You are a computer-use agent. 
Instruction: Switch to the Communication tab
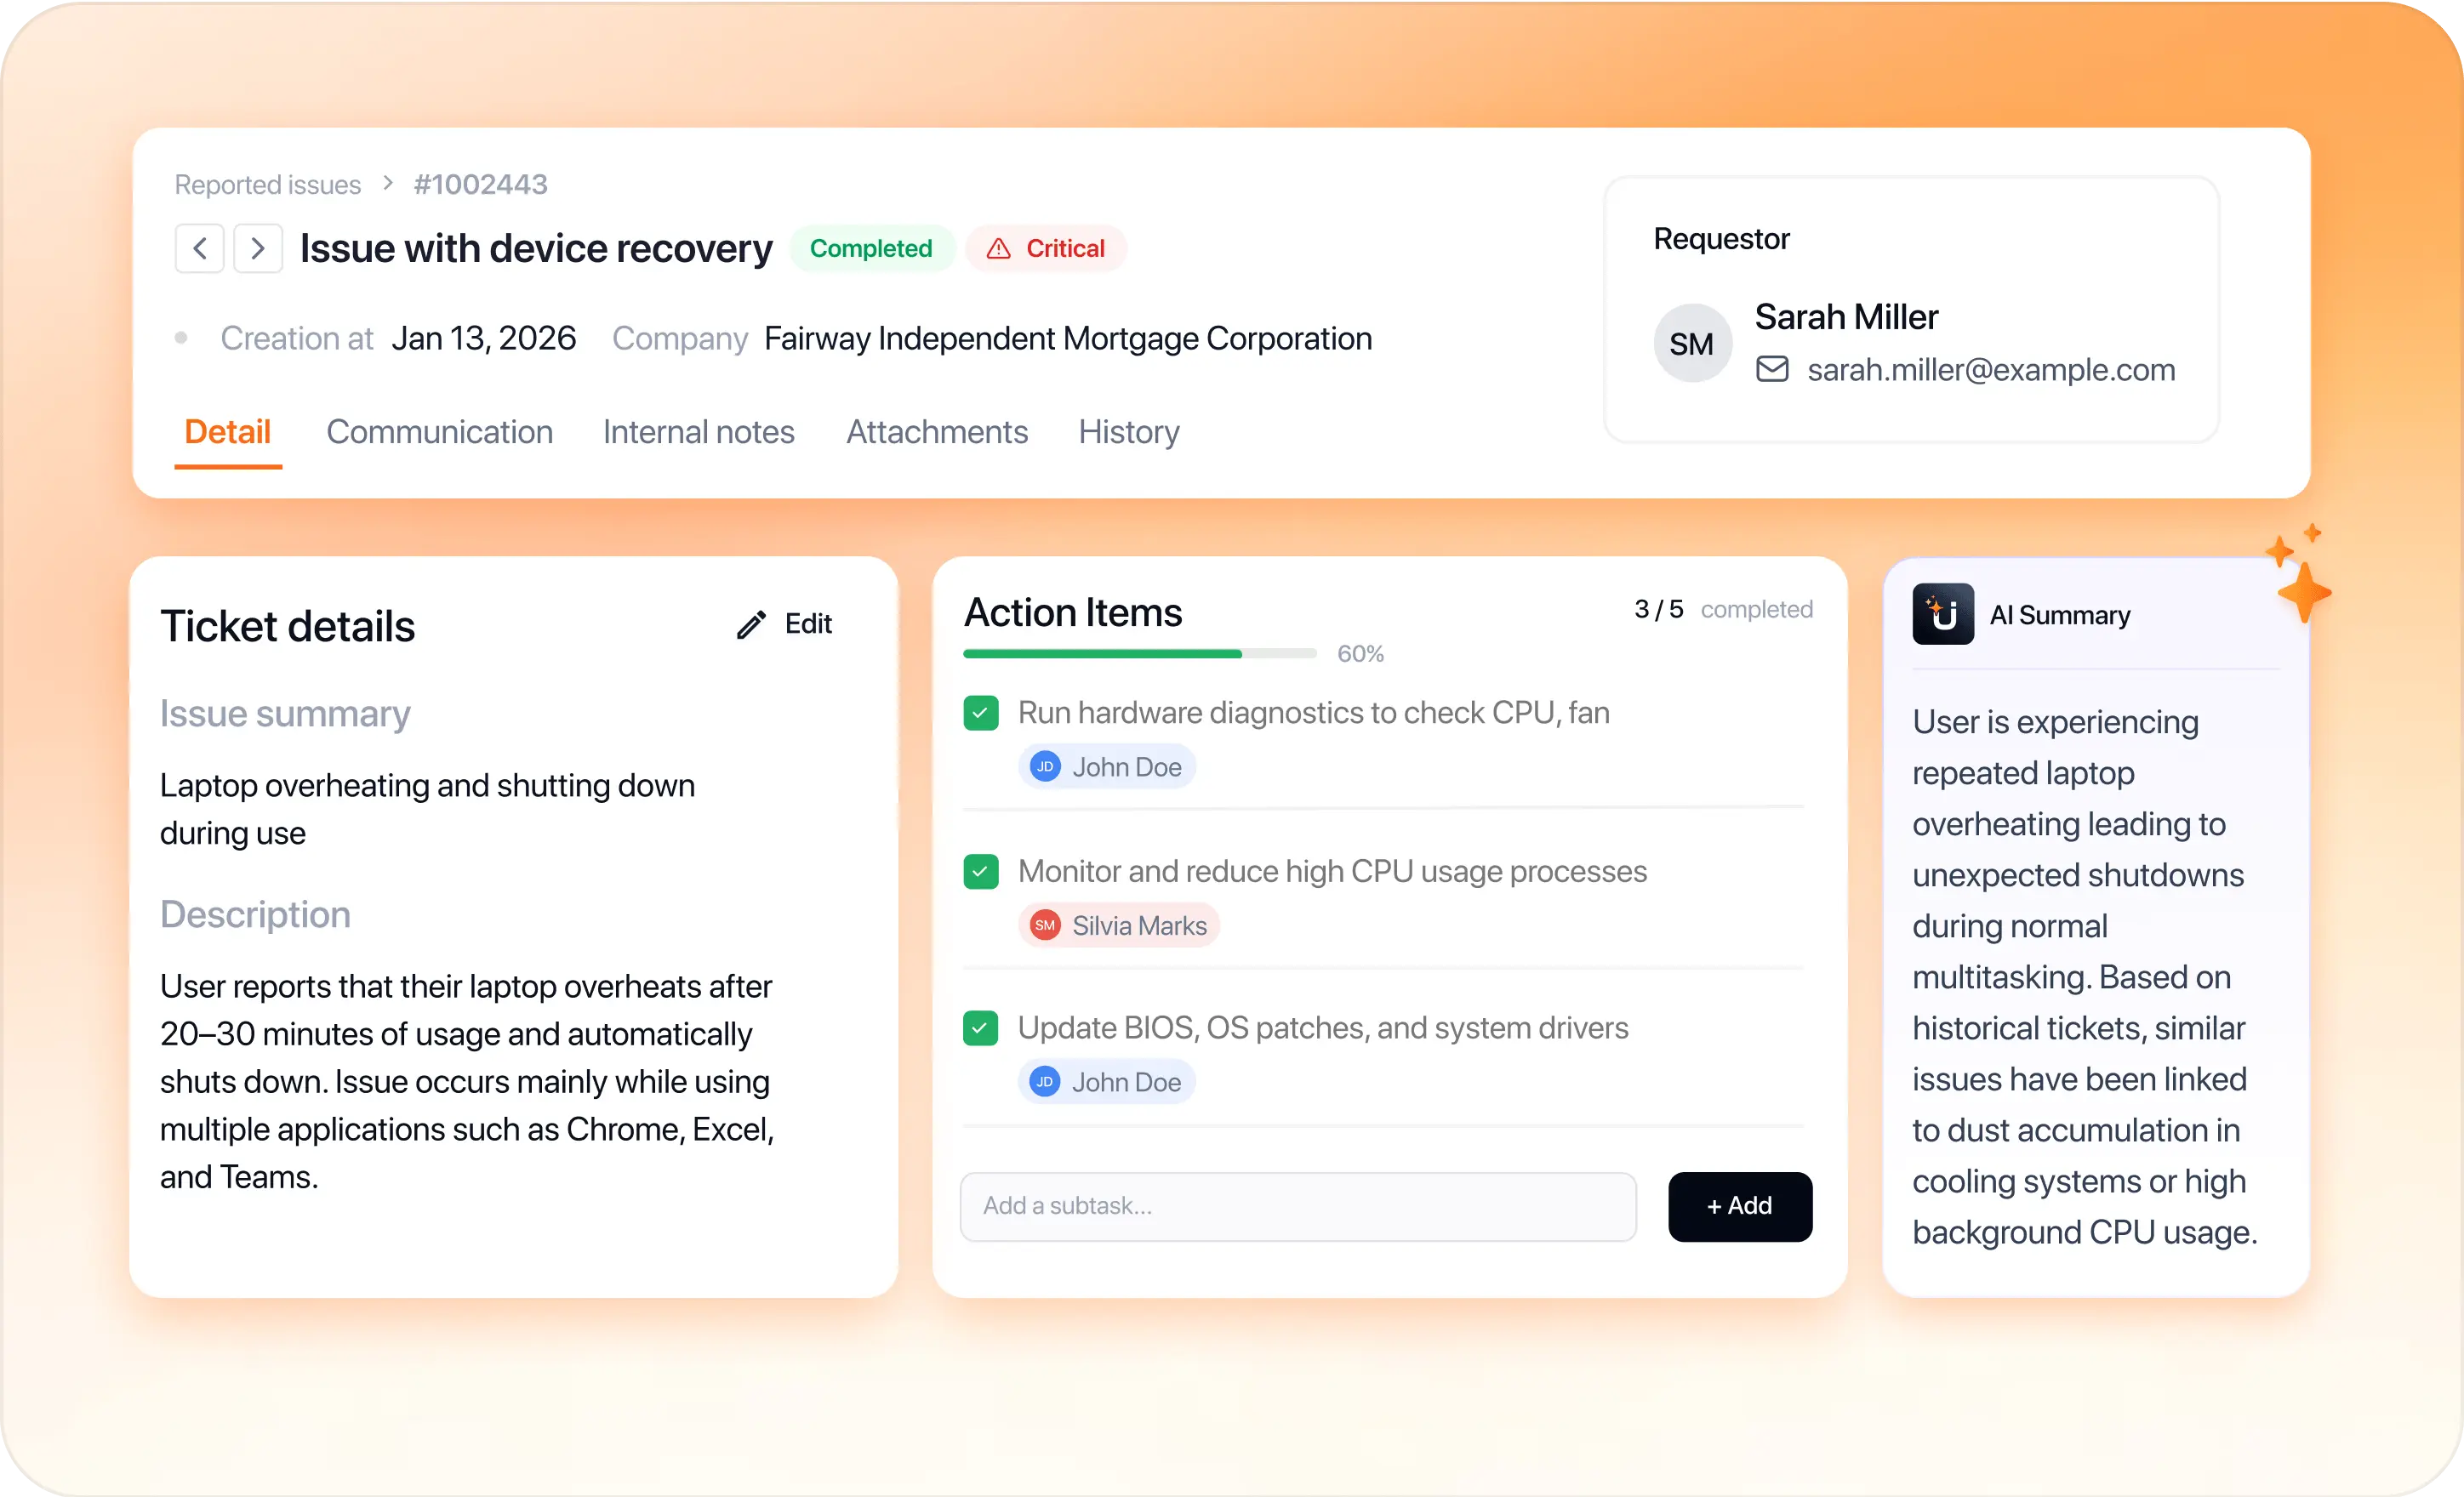point(440,432)
